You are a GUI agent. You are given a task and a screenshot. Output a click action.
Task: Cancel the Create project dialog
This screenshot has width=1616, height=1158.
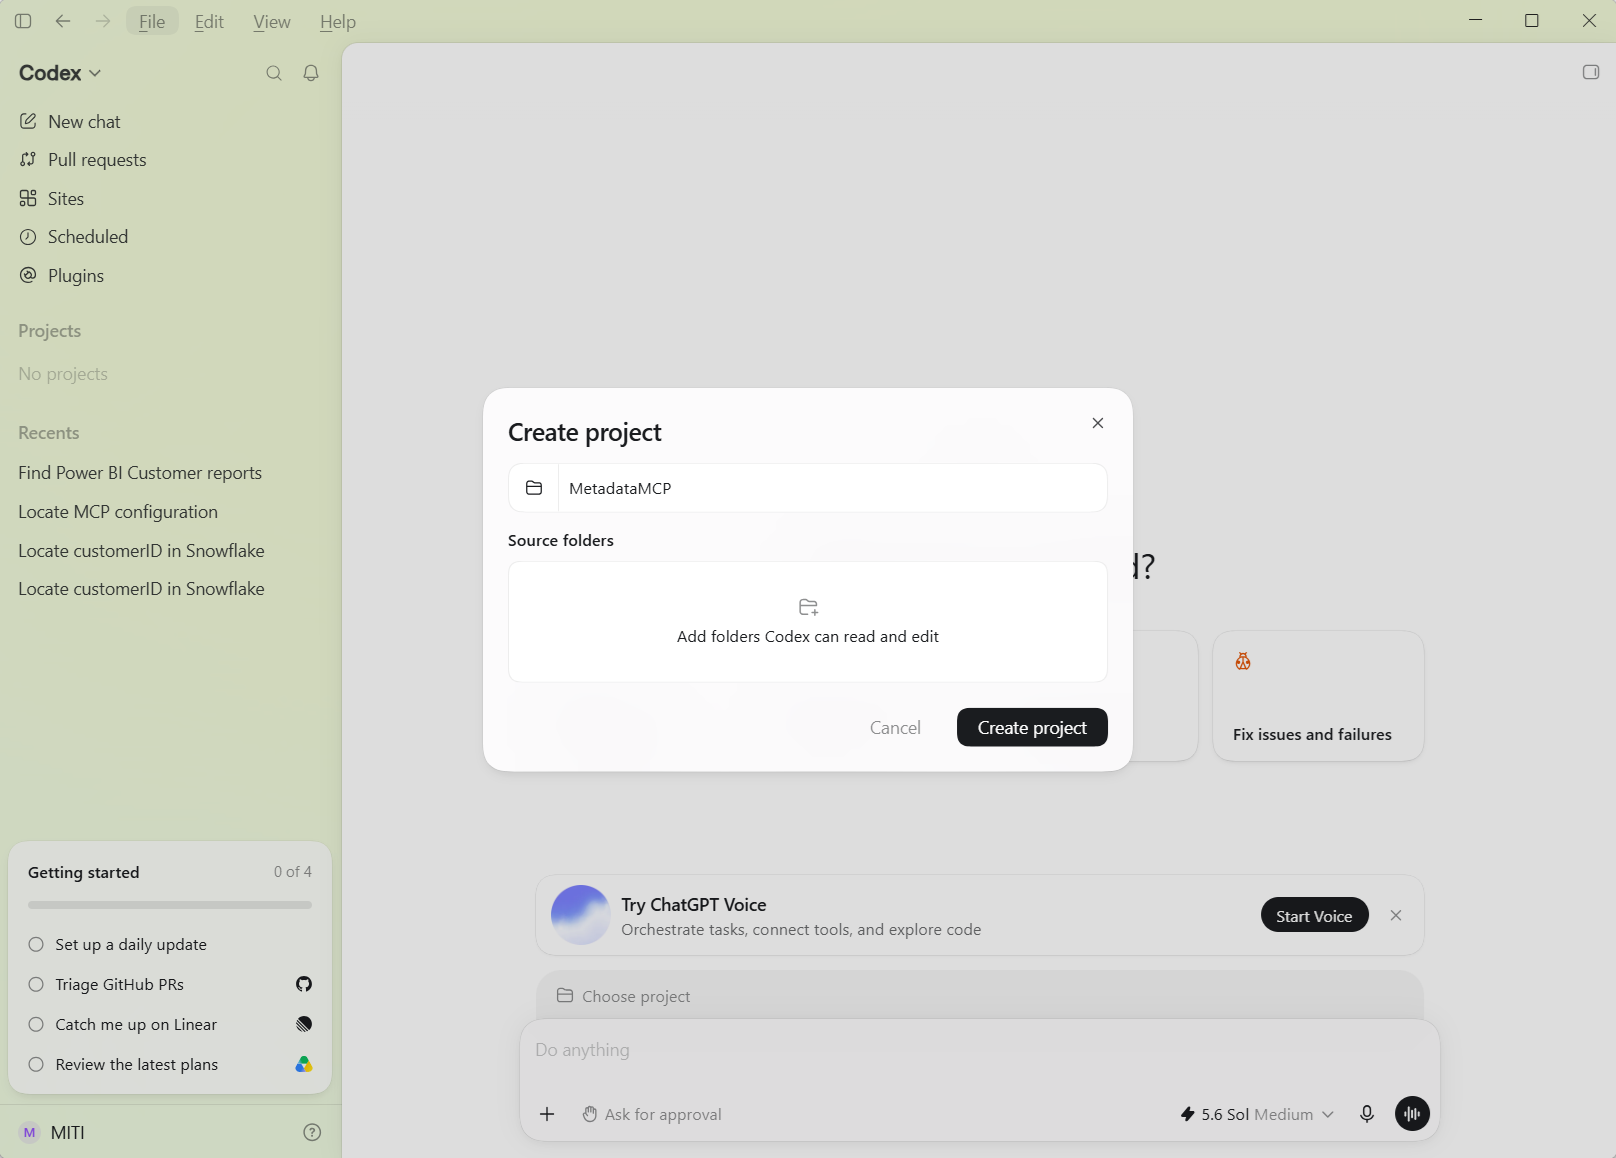click(895, 727)
